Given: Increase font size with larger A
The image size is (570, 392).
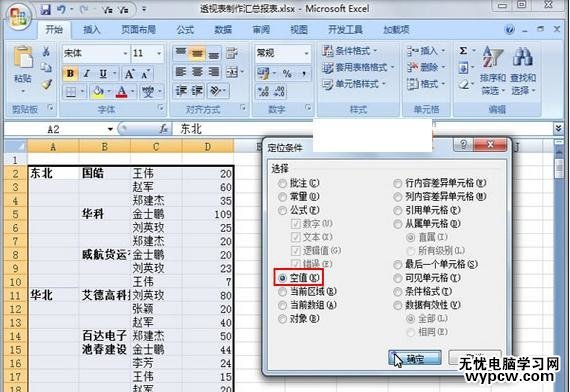Looking at the screenshot, I should (129, 74).
